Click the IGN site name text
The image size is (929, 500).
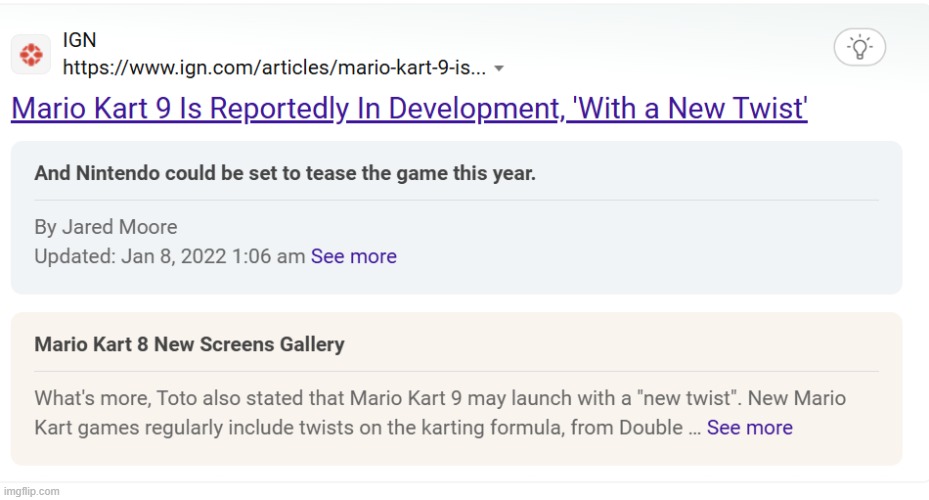(x=79, y=41)
